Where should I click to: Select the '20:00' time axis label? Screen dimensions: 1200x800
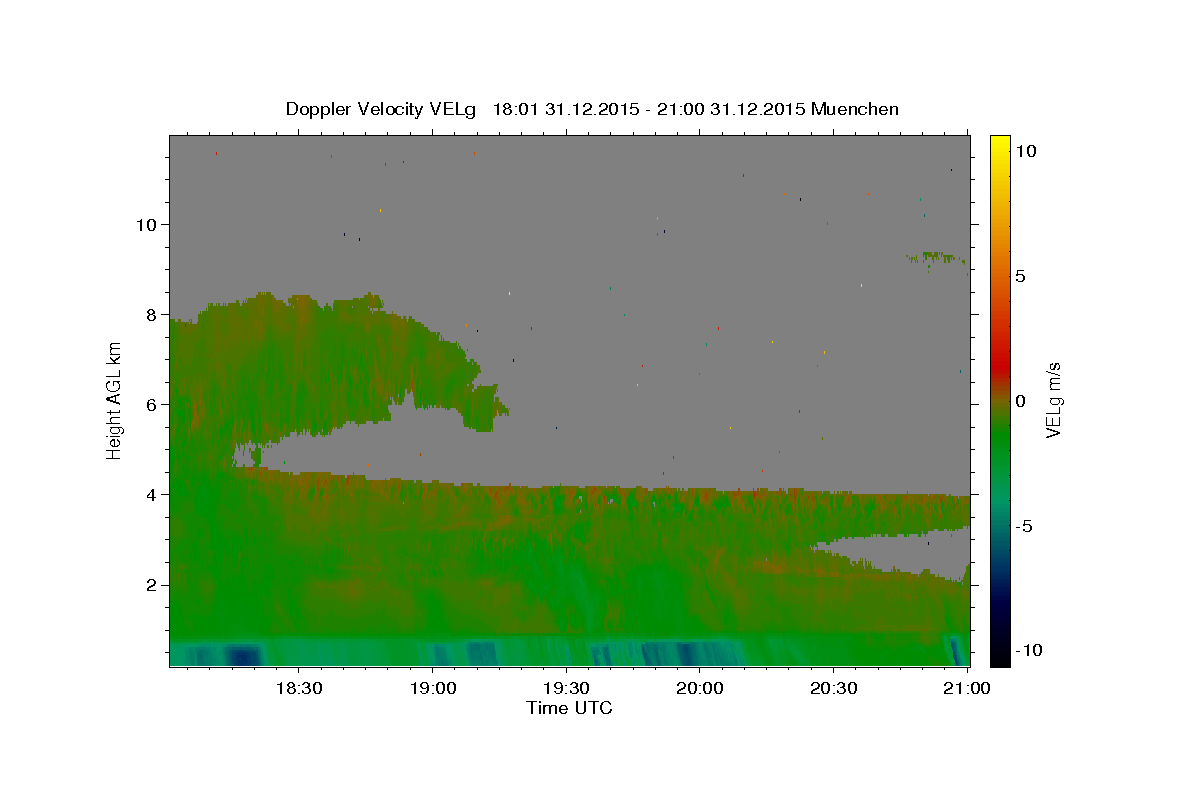[x=700, y=688]
